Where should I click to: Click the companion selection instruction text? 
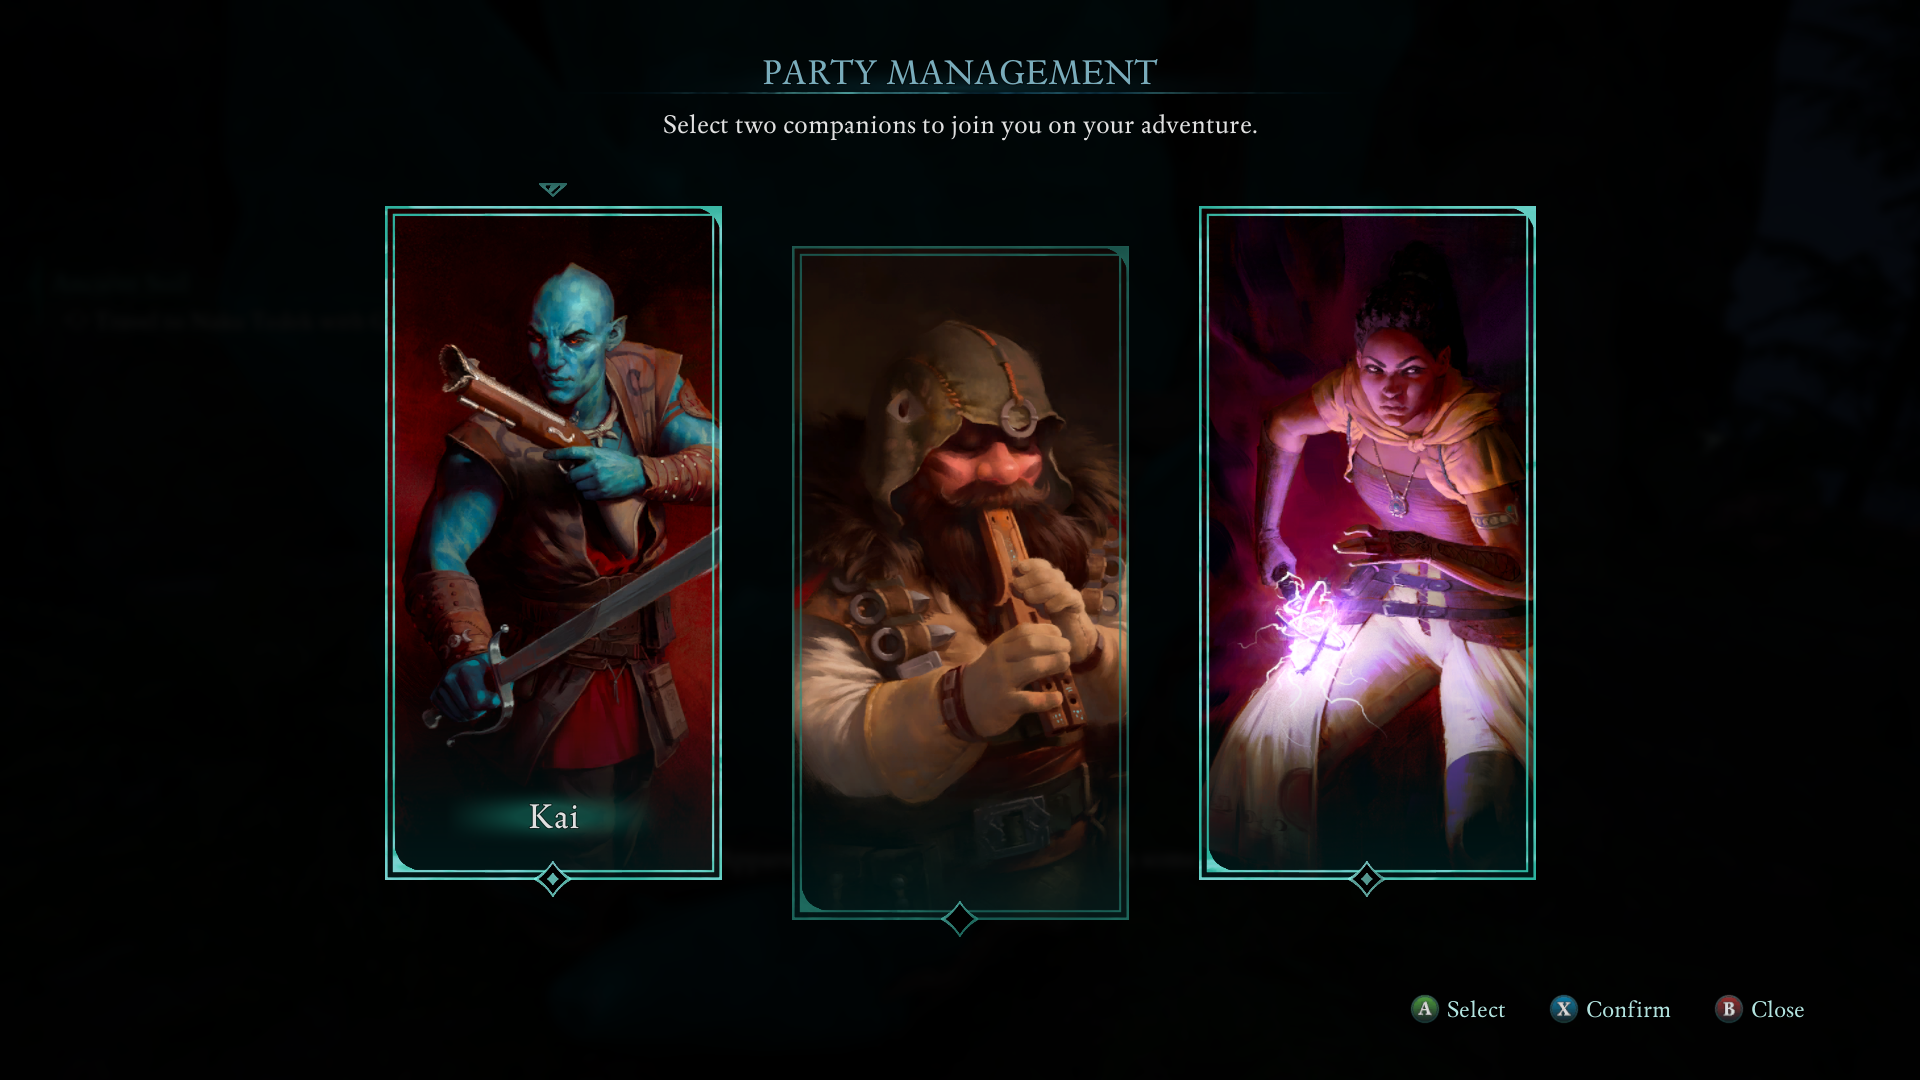[x=960, y=125]
